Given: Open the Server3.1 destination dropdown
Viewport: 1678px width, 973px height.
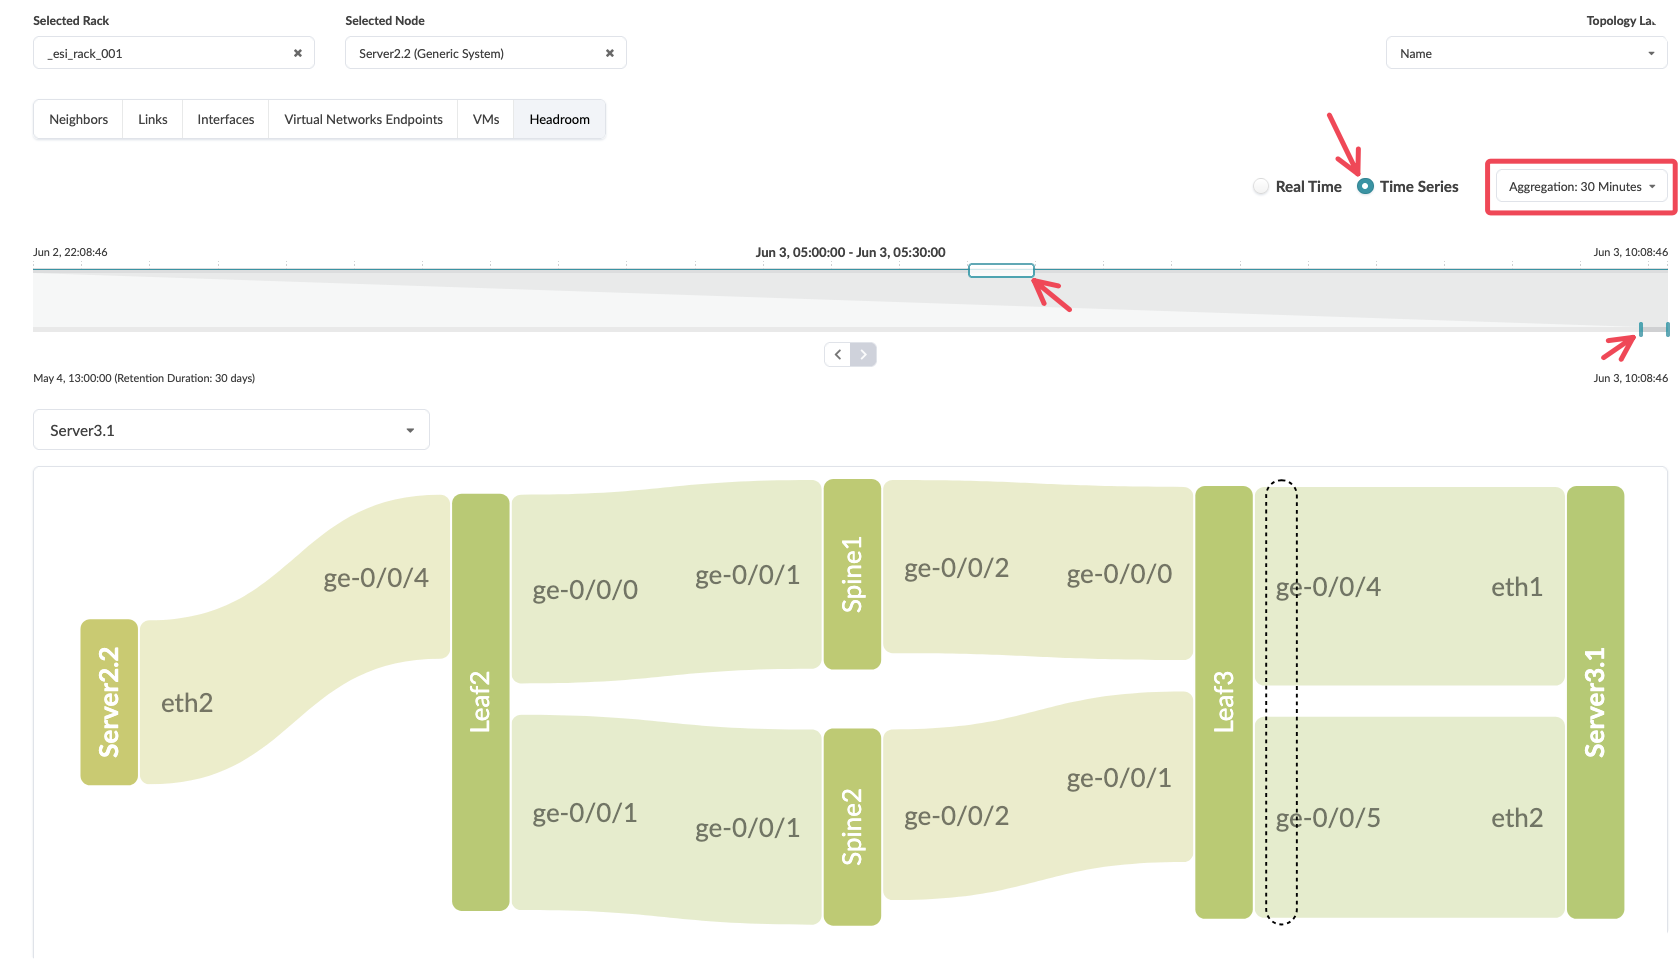Looking at the screenshot, I should click(x=231, y=430).
